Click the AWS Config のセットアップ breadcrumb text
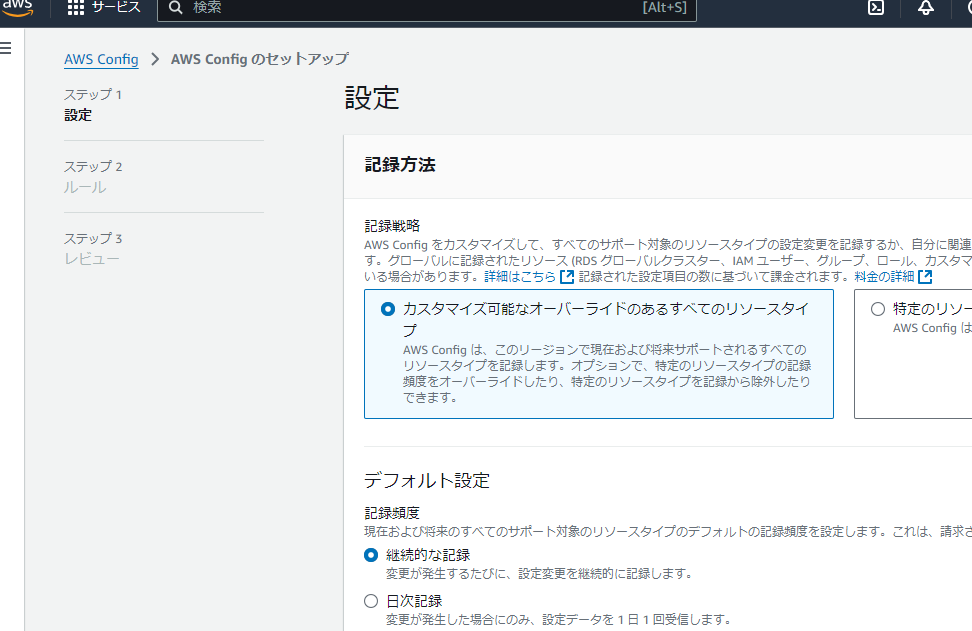972x631 pixels. (260, 59)
